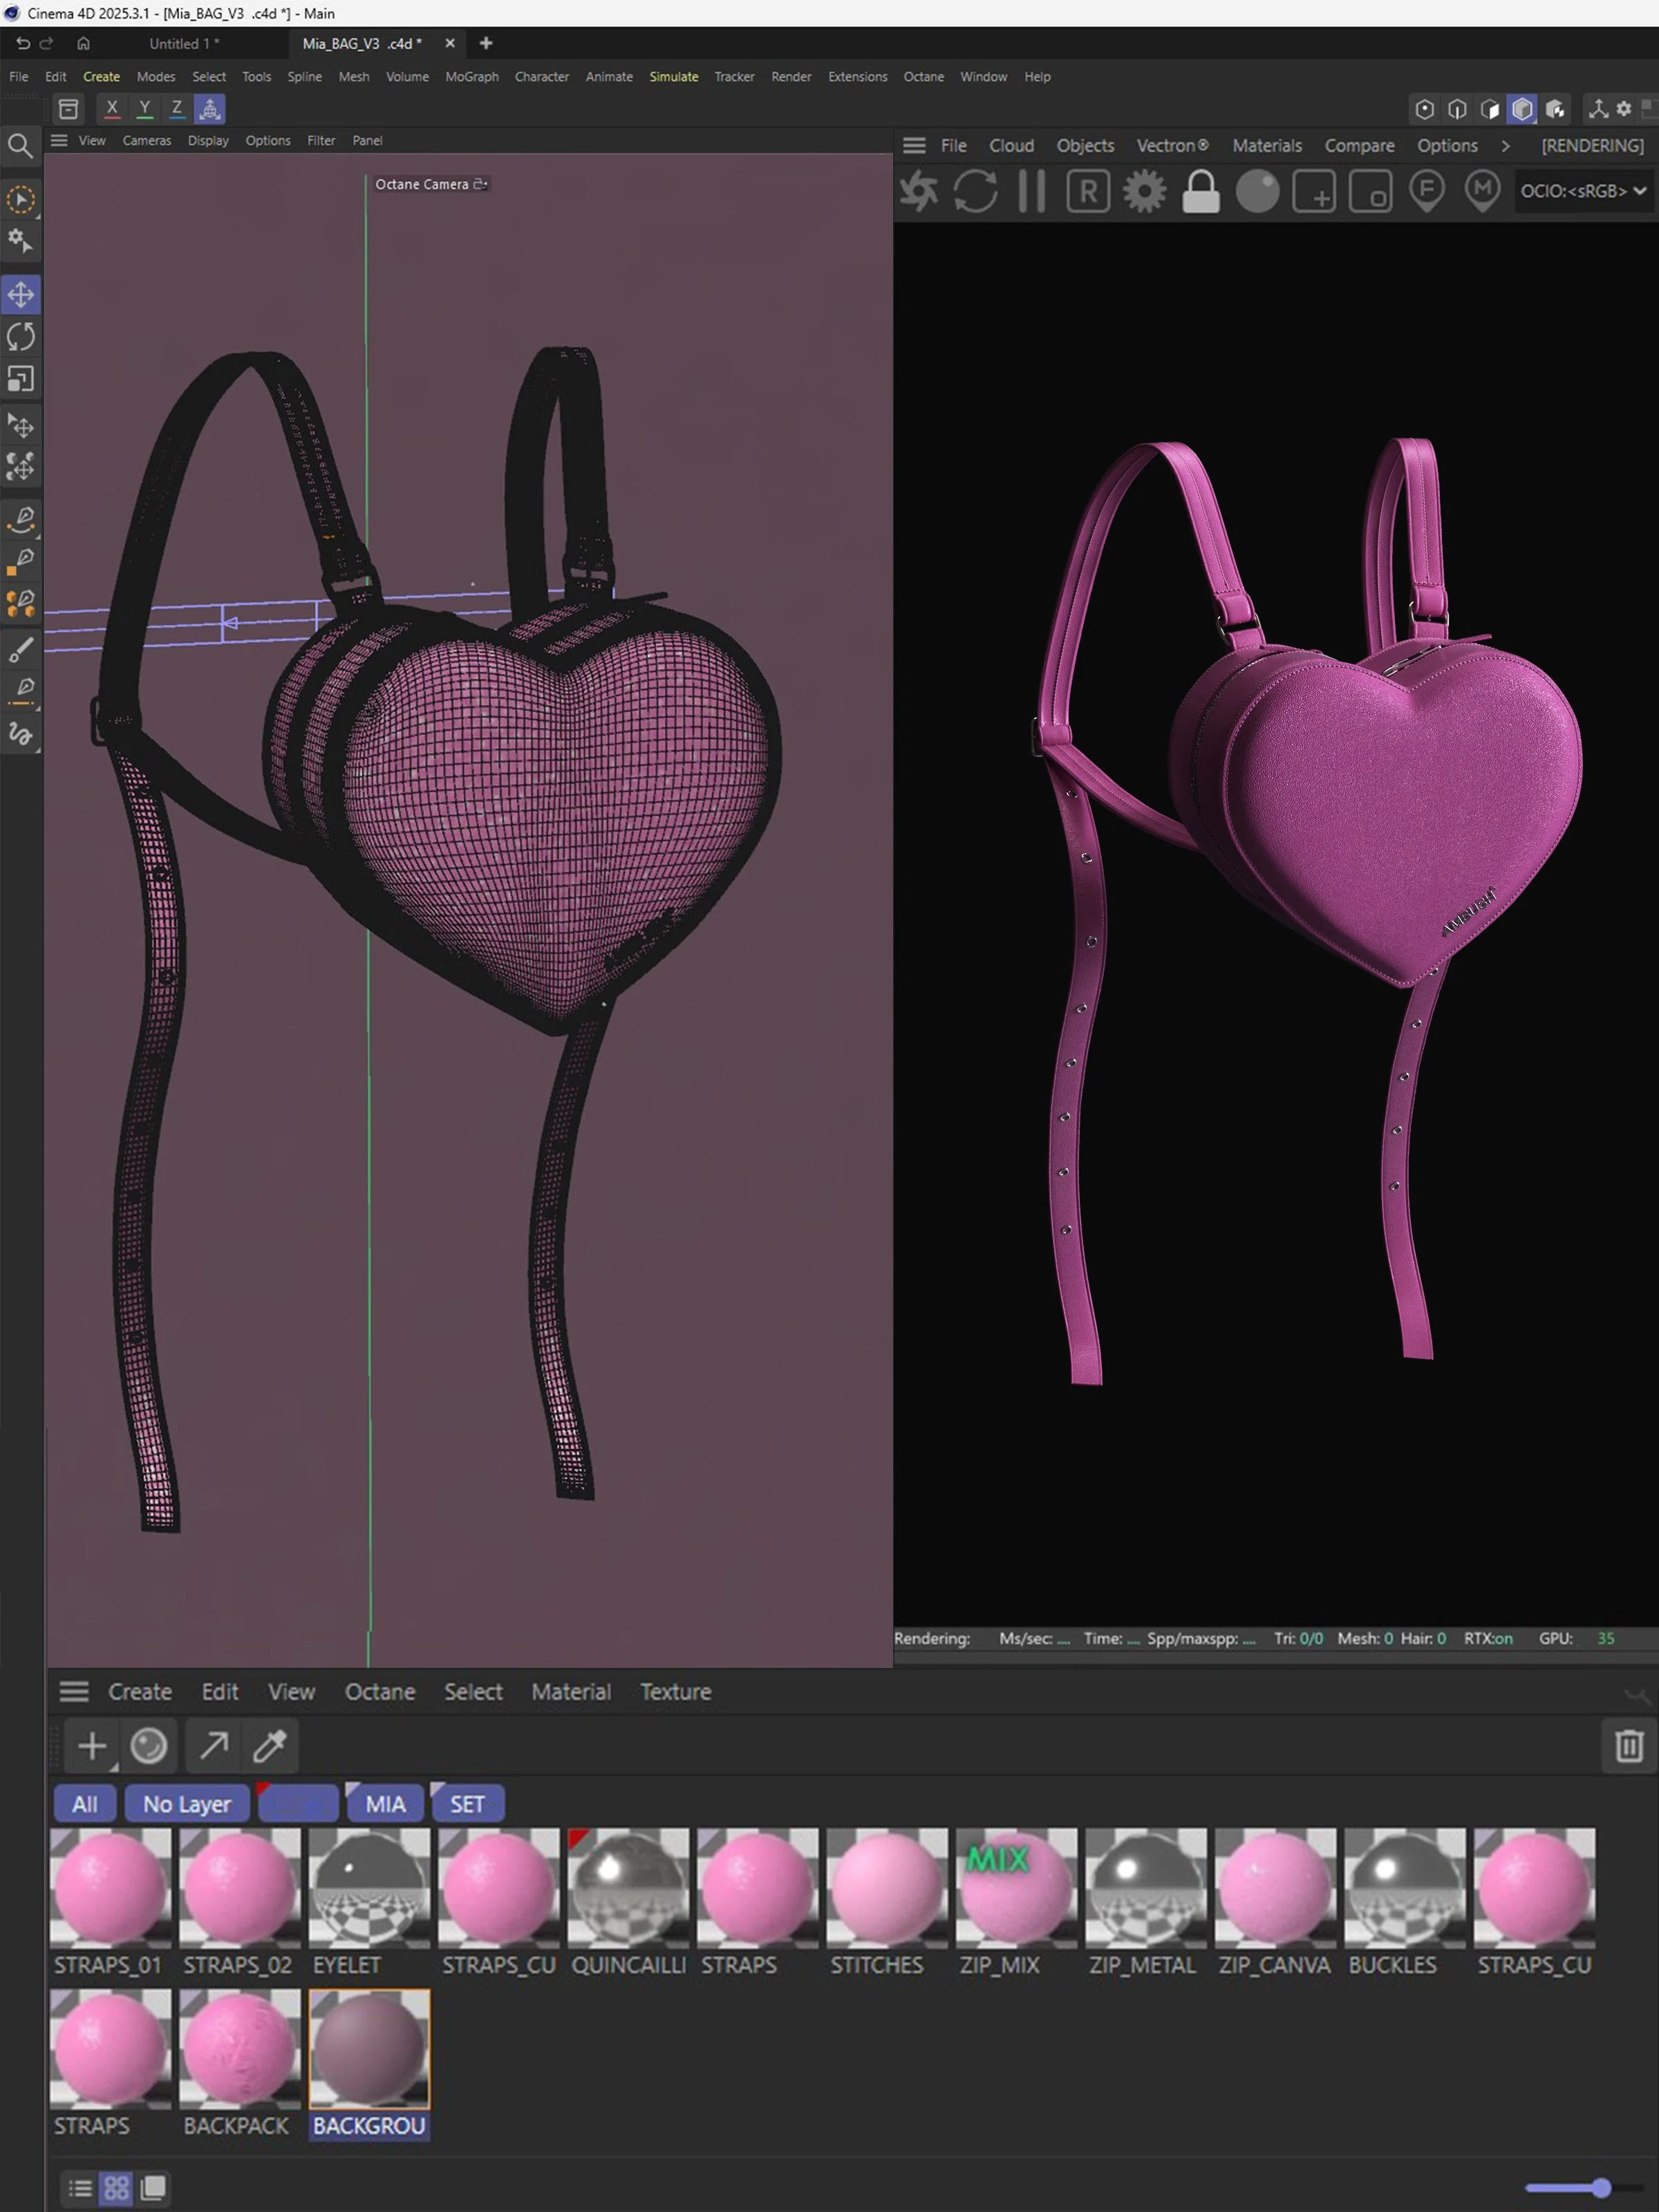Viewport: 1659px width, 2212px height.
Task: Select the material picker icon in Live Viewer
Action: 1483,191
